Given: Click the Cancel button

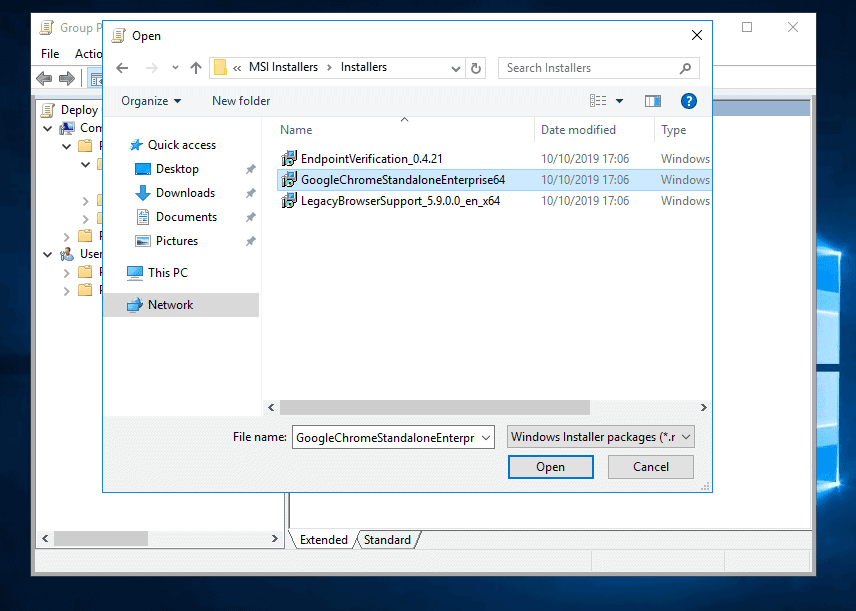Looking at the screenshot, I should coord(651,467).
